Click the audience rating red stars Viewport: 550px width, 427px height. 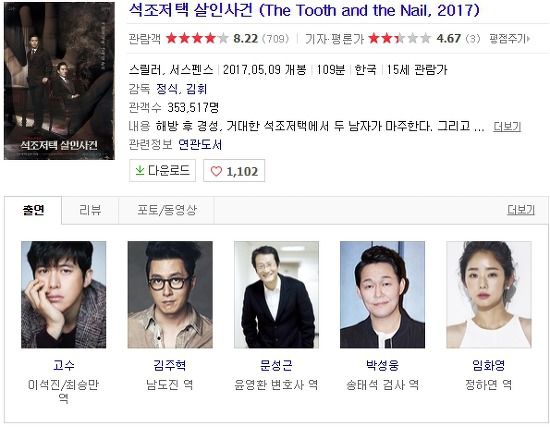197,38
